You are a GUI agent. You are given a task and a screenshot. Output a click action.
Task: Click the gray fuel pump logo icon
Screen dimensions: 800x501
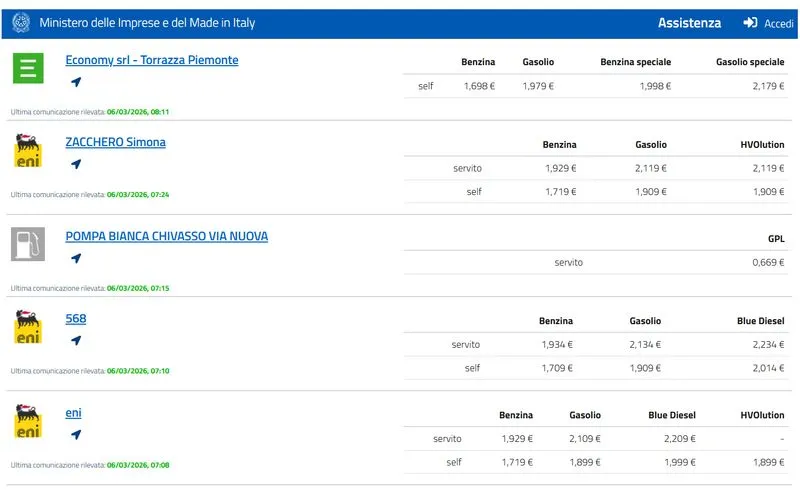28,244
